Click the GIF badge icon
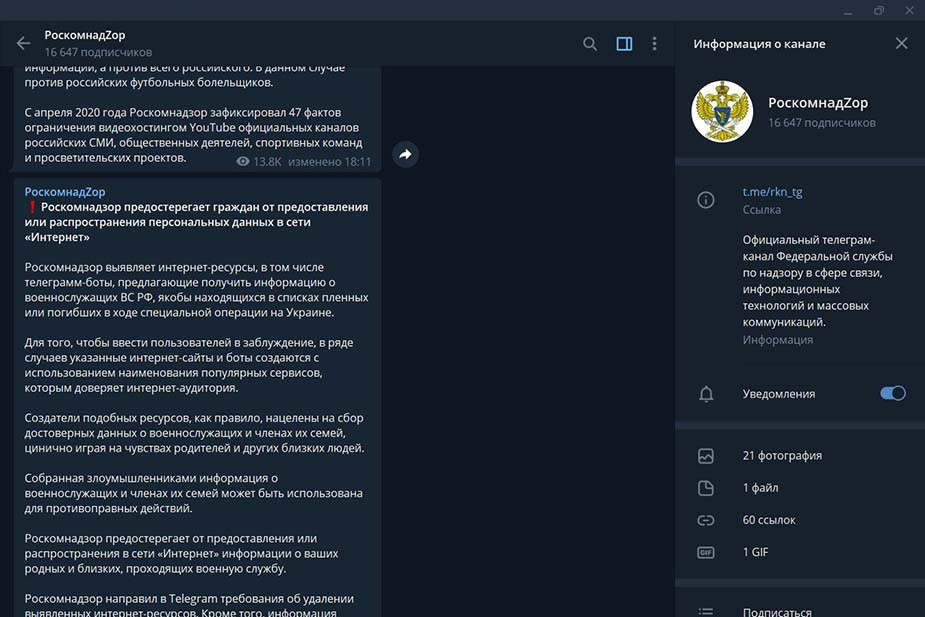 (706, 552)
